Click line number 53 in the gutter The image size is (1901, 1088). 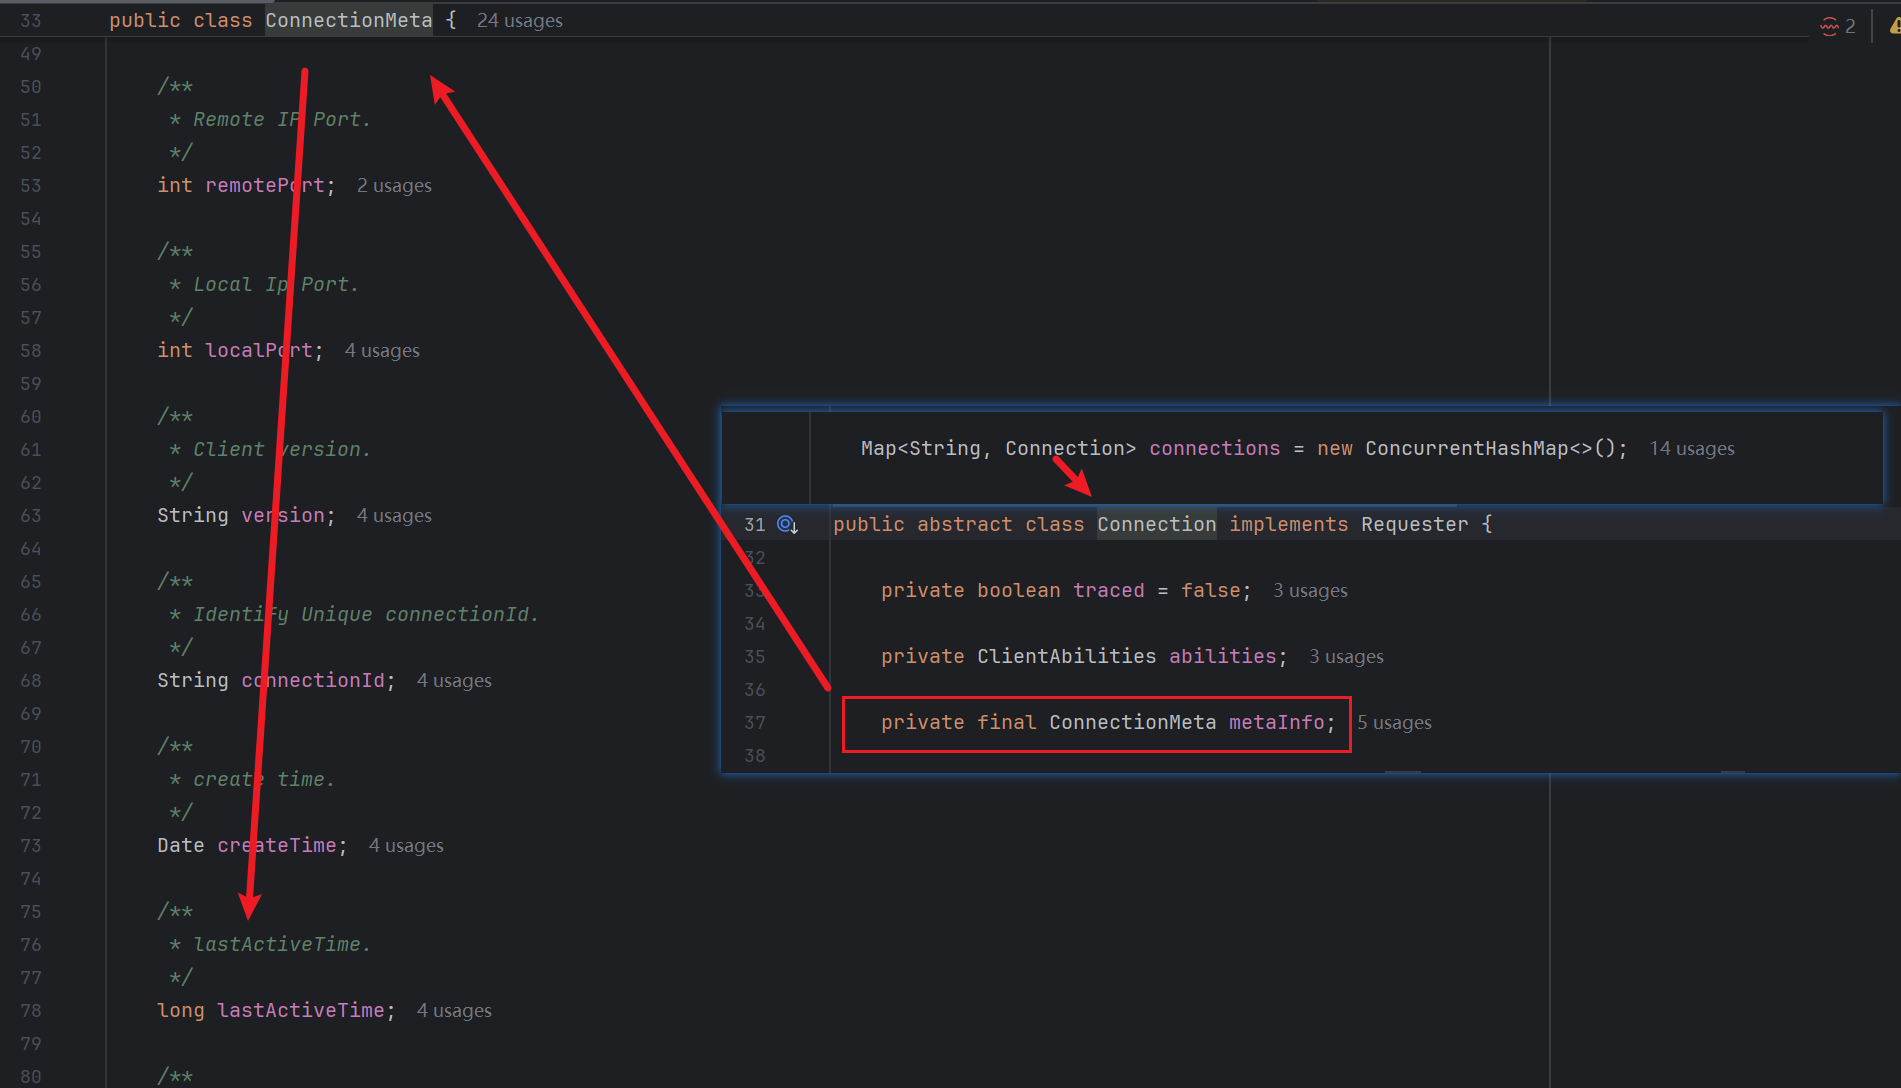point(31,186)
